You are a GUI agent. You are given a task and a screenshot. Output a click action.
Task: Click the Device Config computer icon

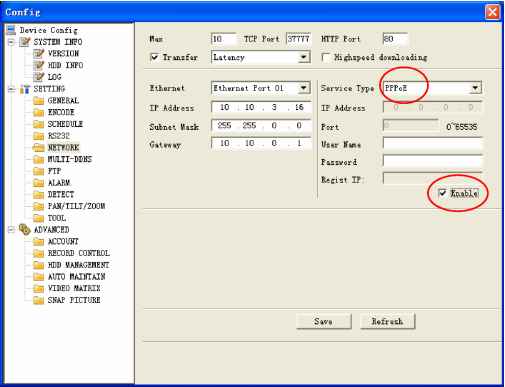(11, 30)
